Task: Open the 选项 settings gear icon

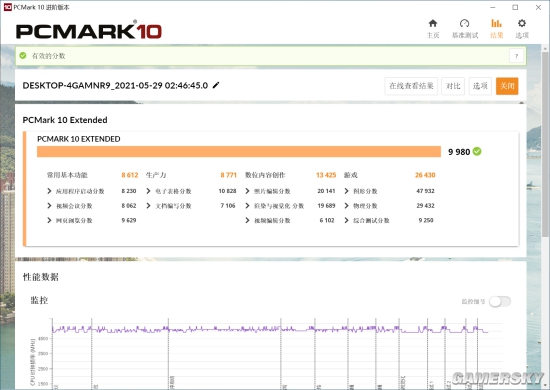Action: [x=522, y=23]
